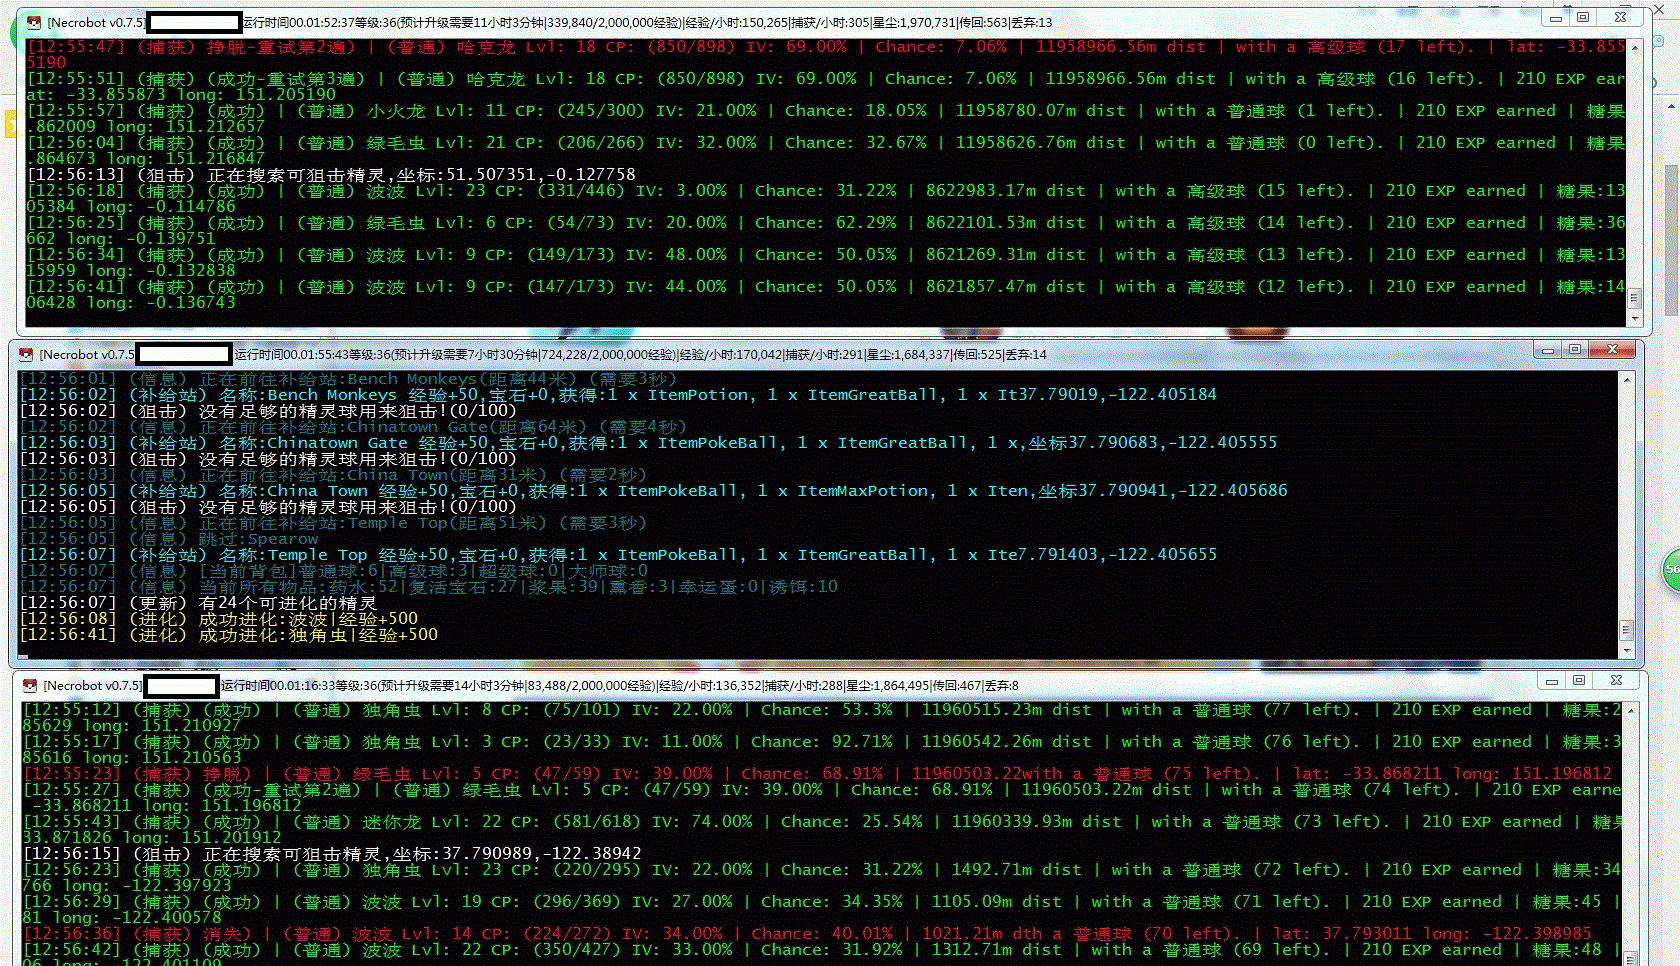Click the top window title showing runtime 00.01:52:37

coord(648,22)
